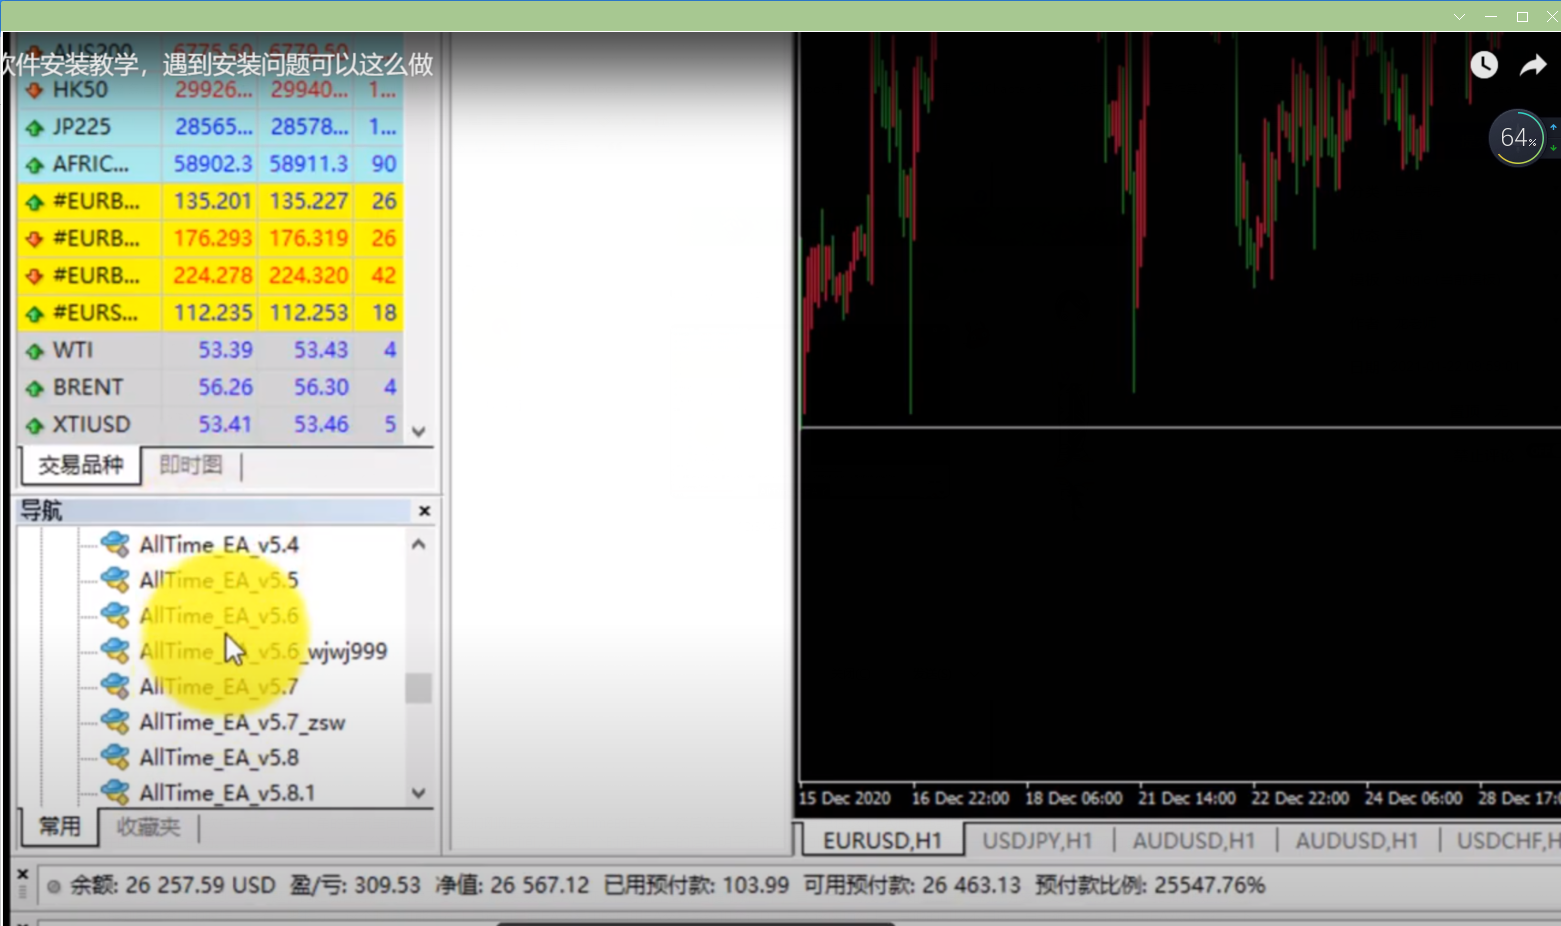Select the 收藏夹 tab in Navigator
Viewport: 1561px width, 926px height.
tap(148, 827)
